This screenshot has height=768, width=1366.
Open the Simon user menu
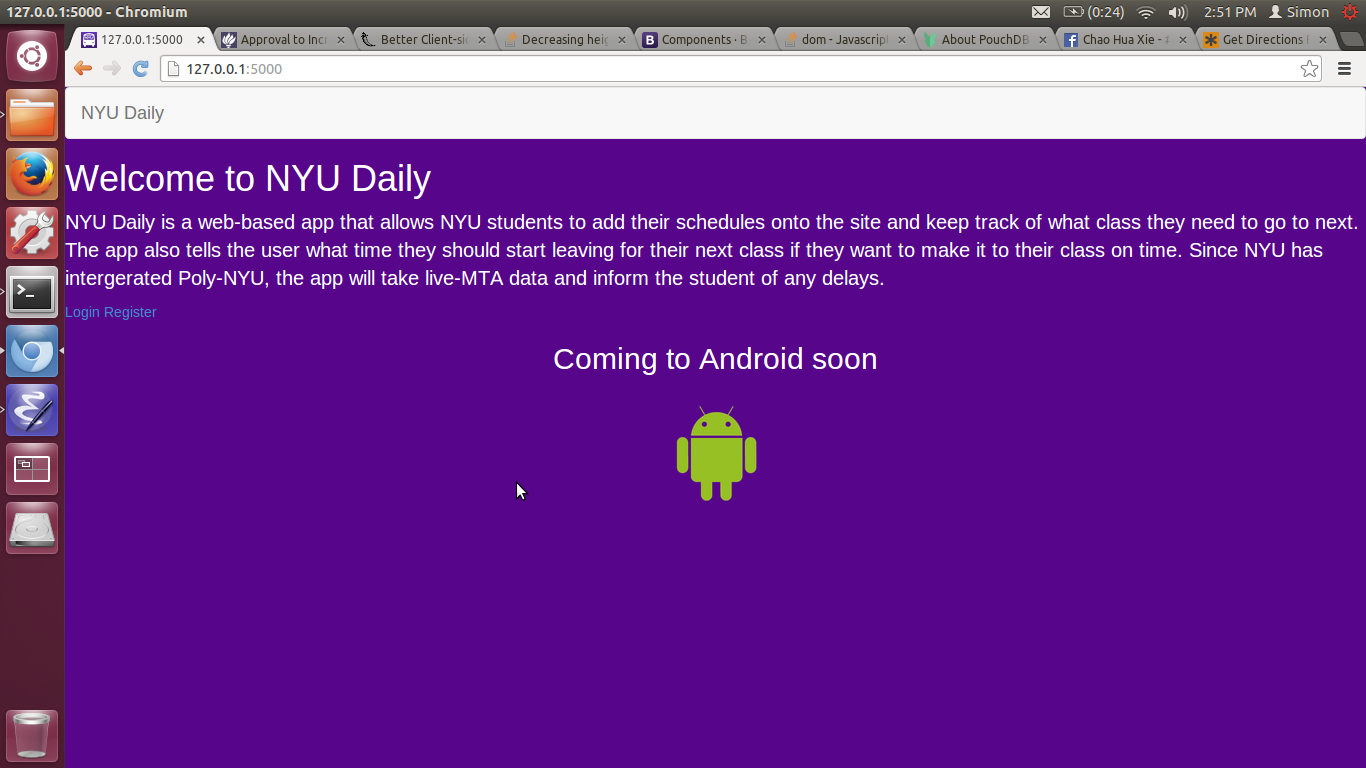pyautogui.click(x=1299, y=12)
